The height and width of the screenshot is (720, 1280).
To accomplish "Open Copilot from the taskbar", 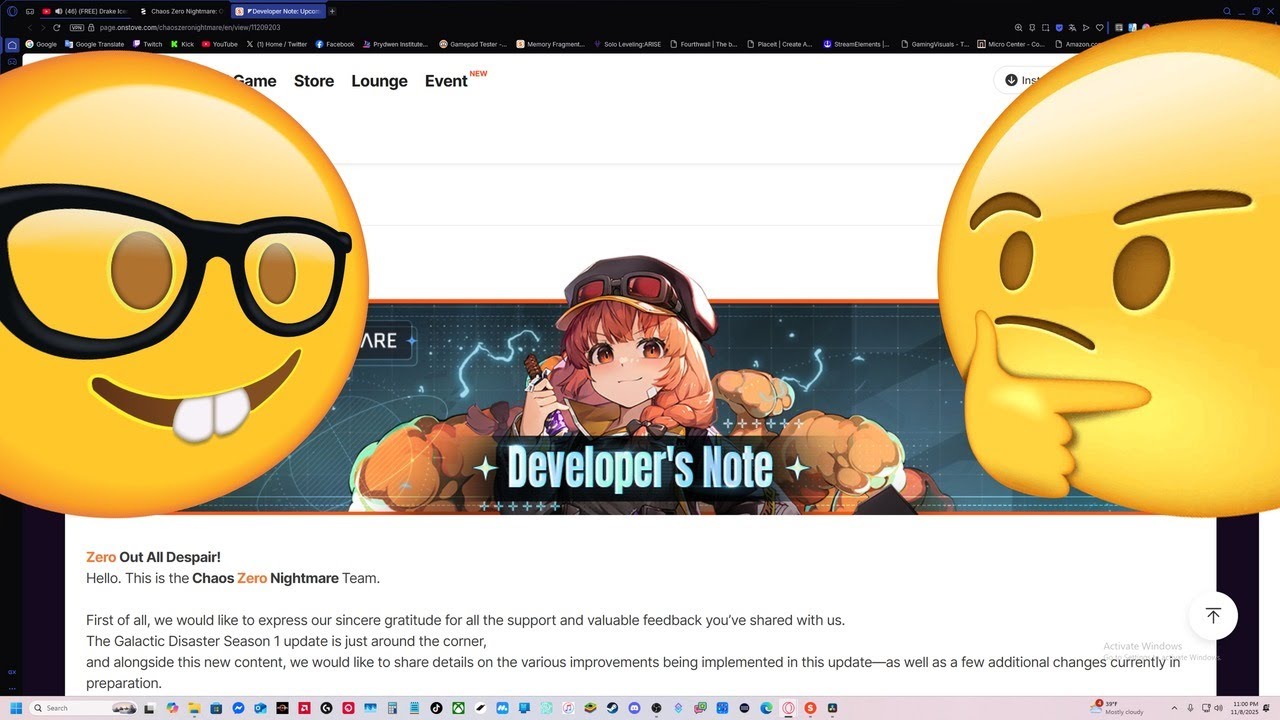I will pyautogui.click(x=172, y=708).
